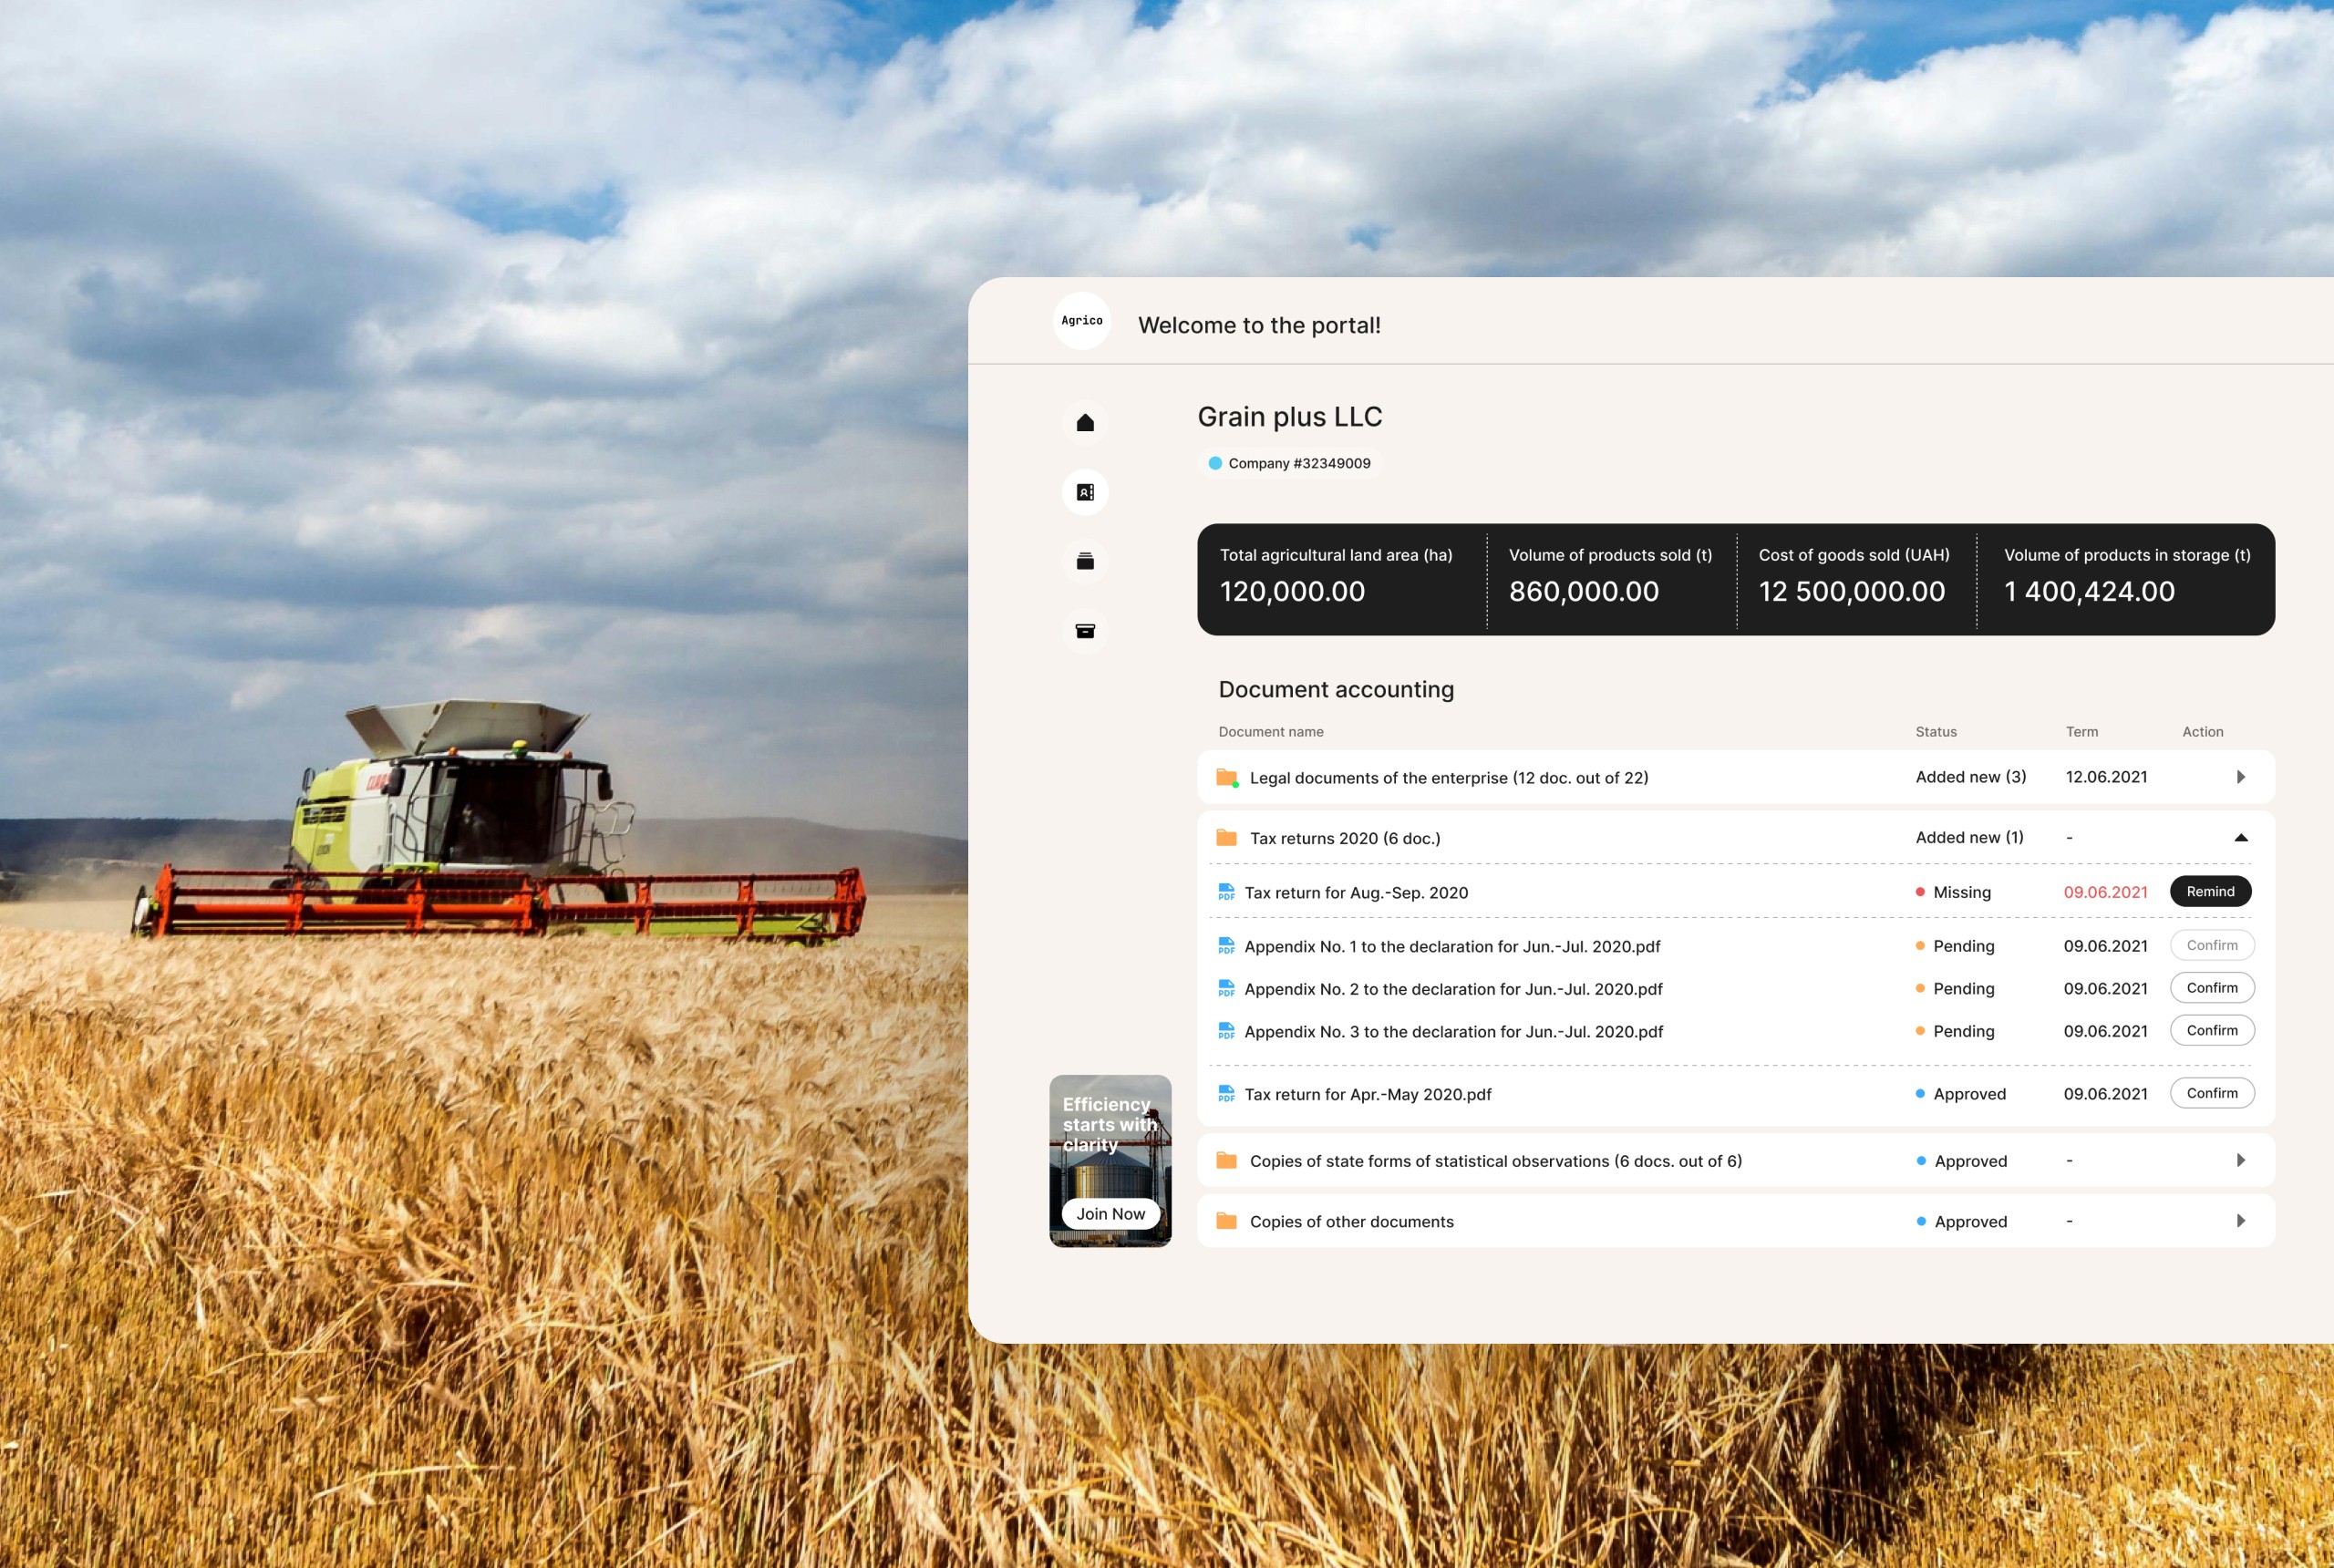The height and width of the screenshot is (1568, 2334).
Task: Confirm Appendix No. 1 to the declaration
Action: tap(2211, 945)
